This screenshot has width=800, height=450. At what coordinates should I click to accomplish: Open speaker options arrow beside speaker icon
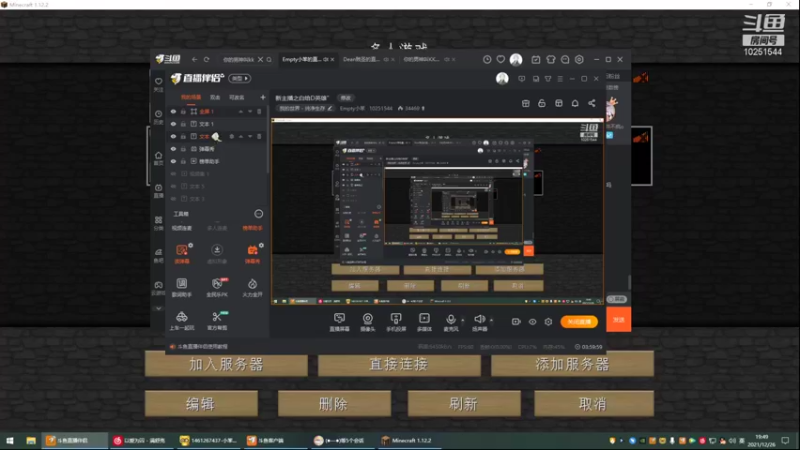point(491,320)
